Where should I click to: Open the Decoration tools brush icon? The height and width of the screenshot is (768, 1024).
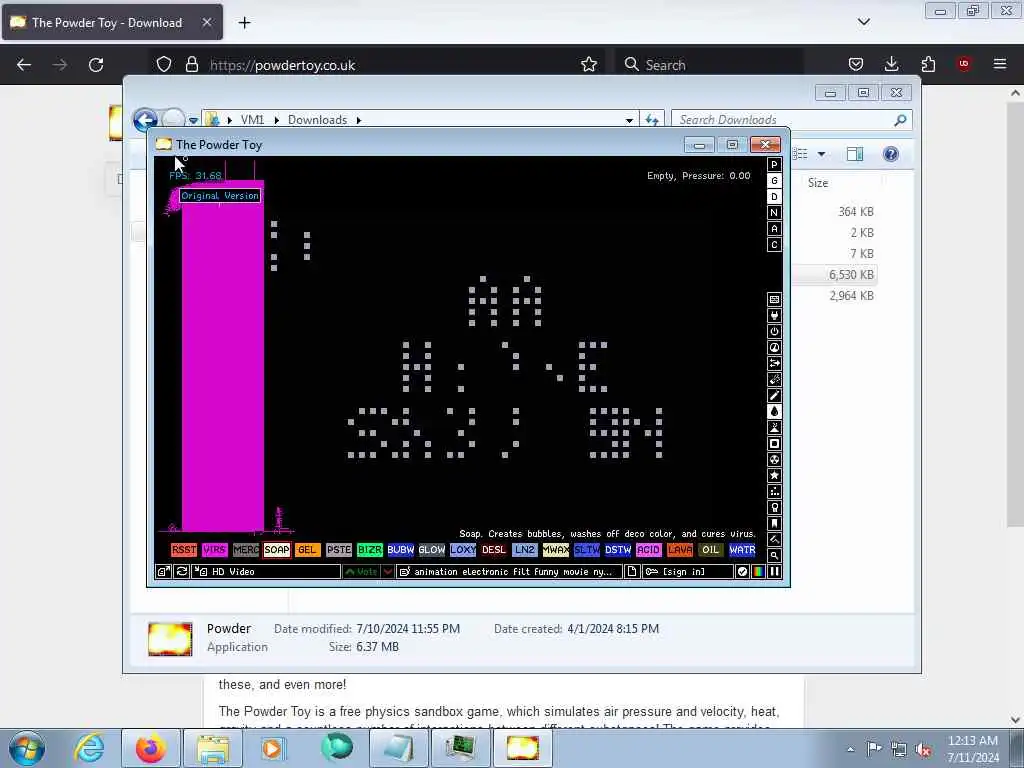[775, 539]
